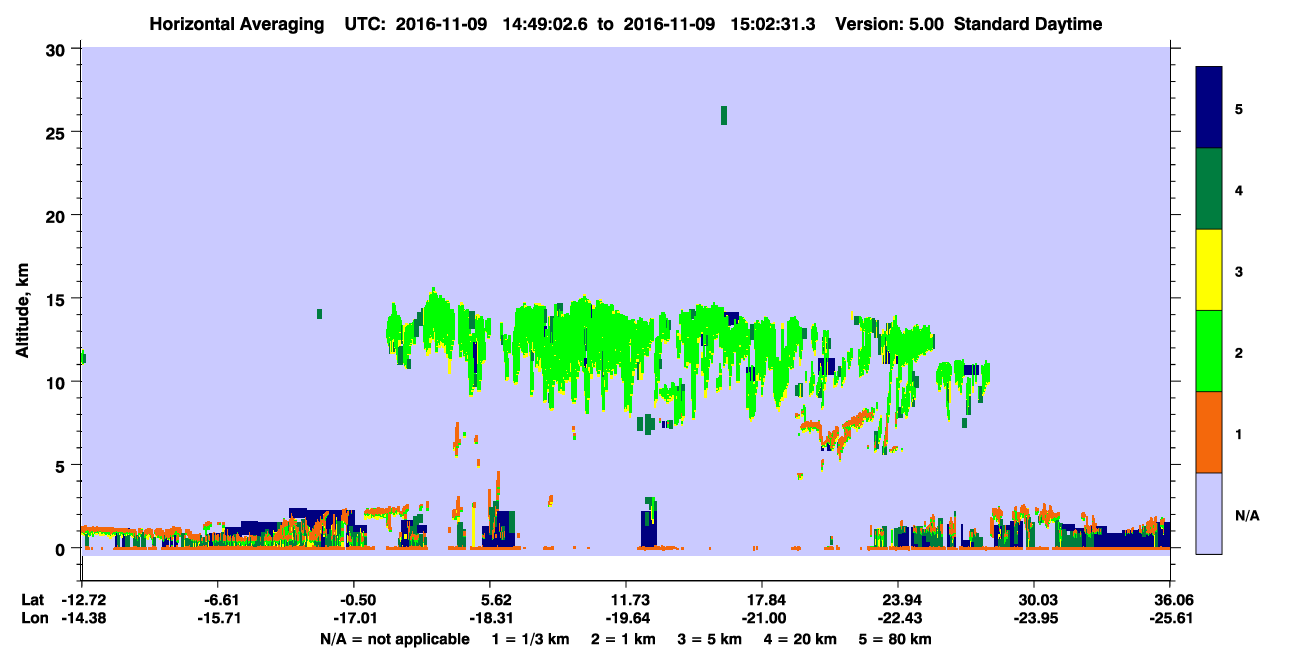
Task: Click the lavender N/A colorbar segment
Action: (1209, 513)
